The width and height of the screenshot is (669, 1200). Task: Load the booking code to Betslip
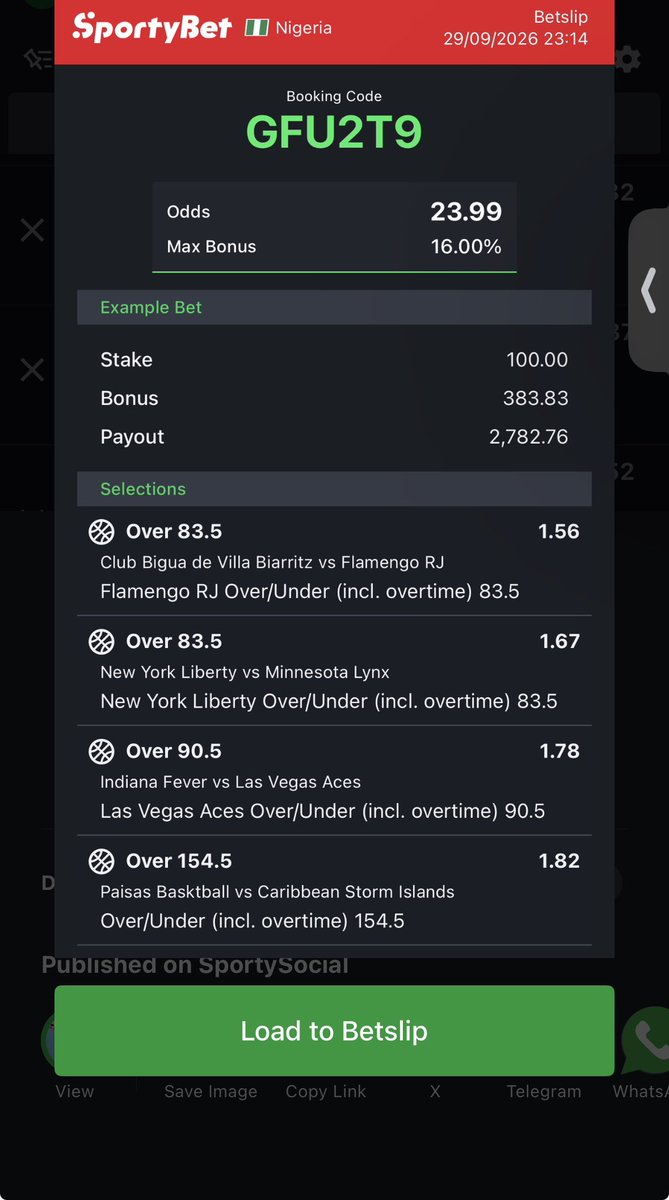coord(334,1031)
